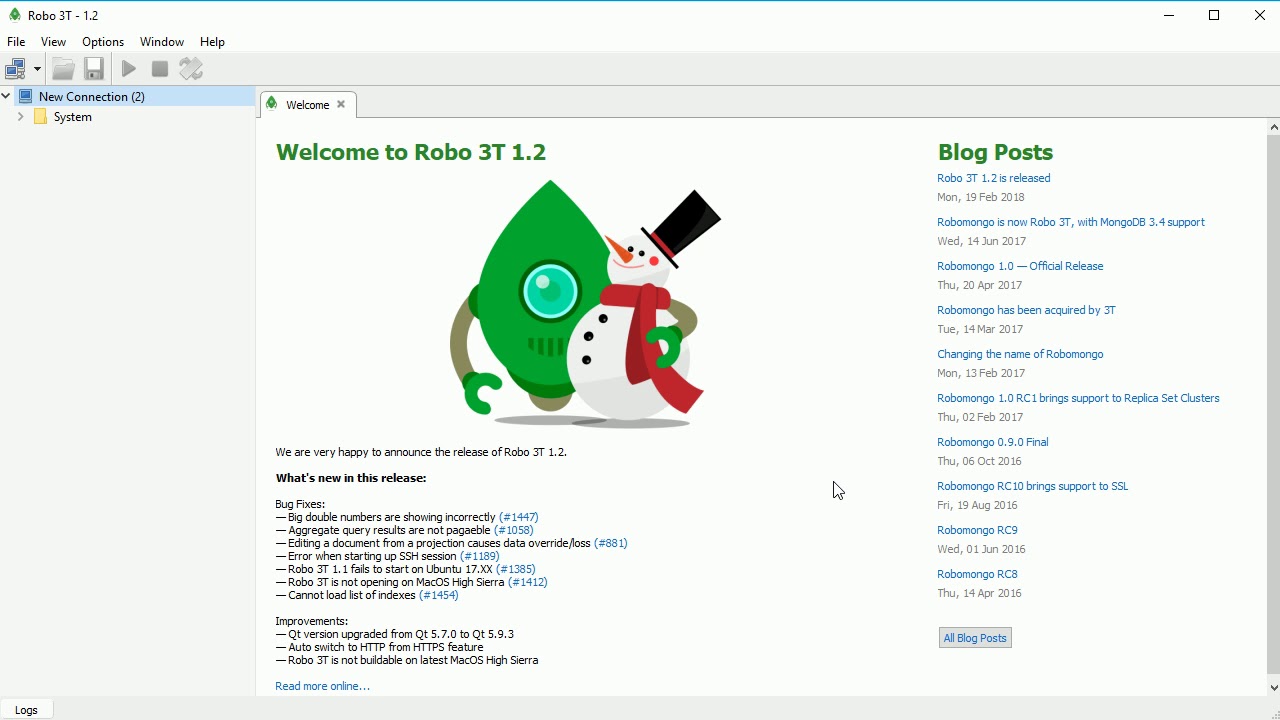Click the System folder icon in tree
The image size is (1280, 720).
pyautogui.click(x=41, y=117)
